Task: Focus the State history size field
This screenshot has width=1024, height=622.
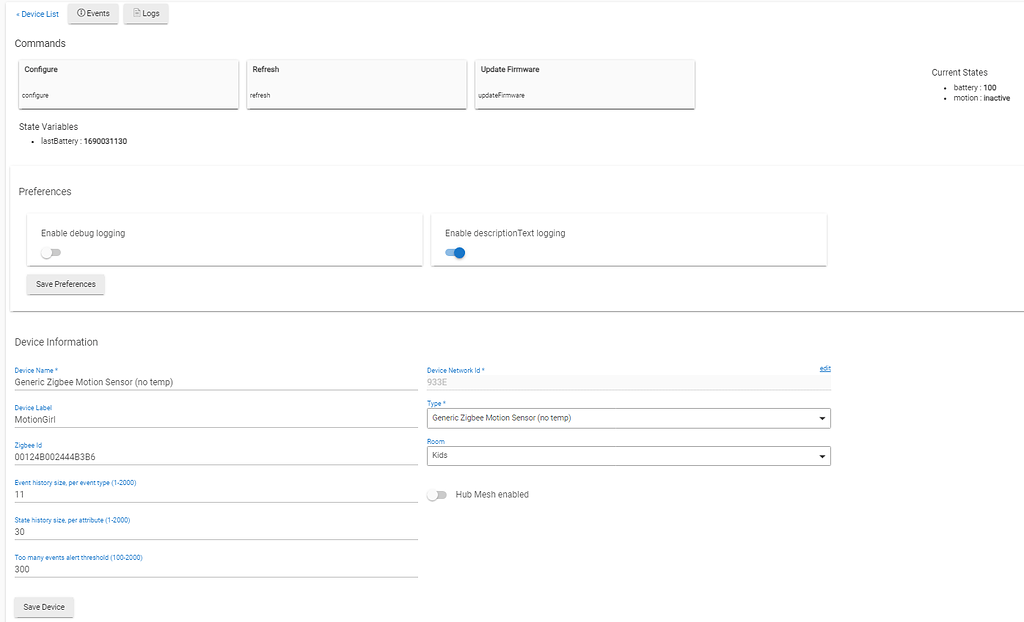Action: (x=215, y=532)
